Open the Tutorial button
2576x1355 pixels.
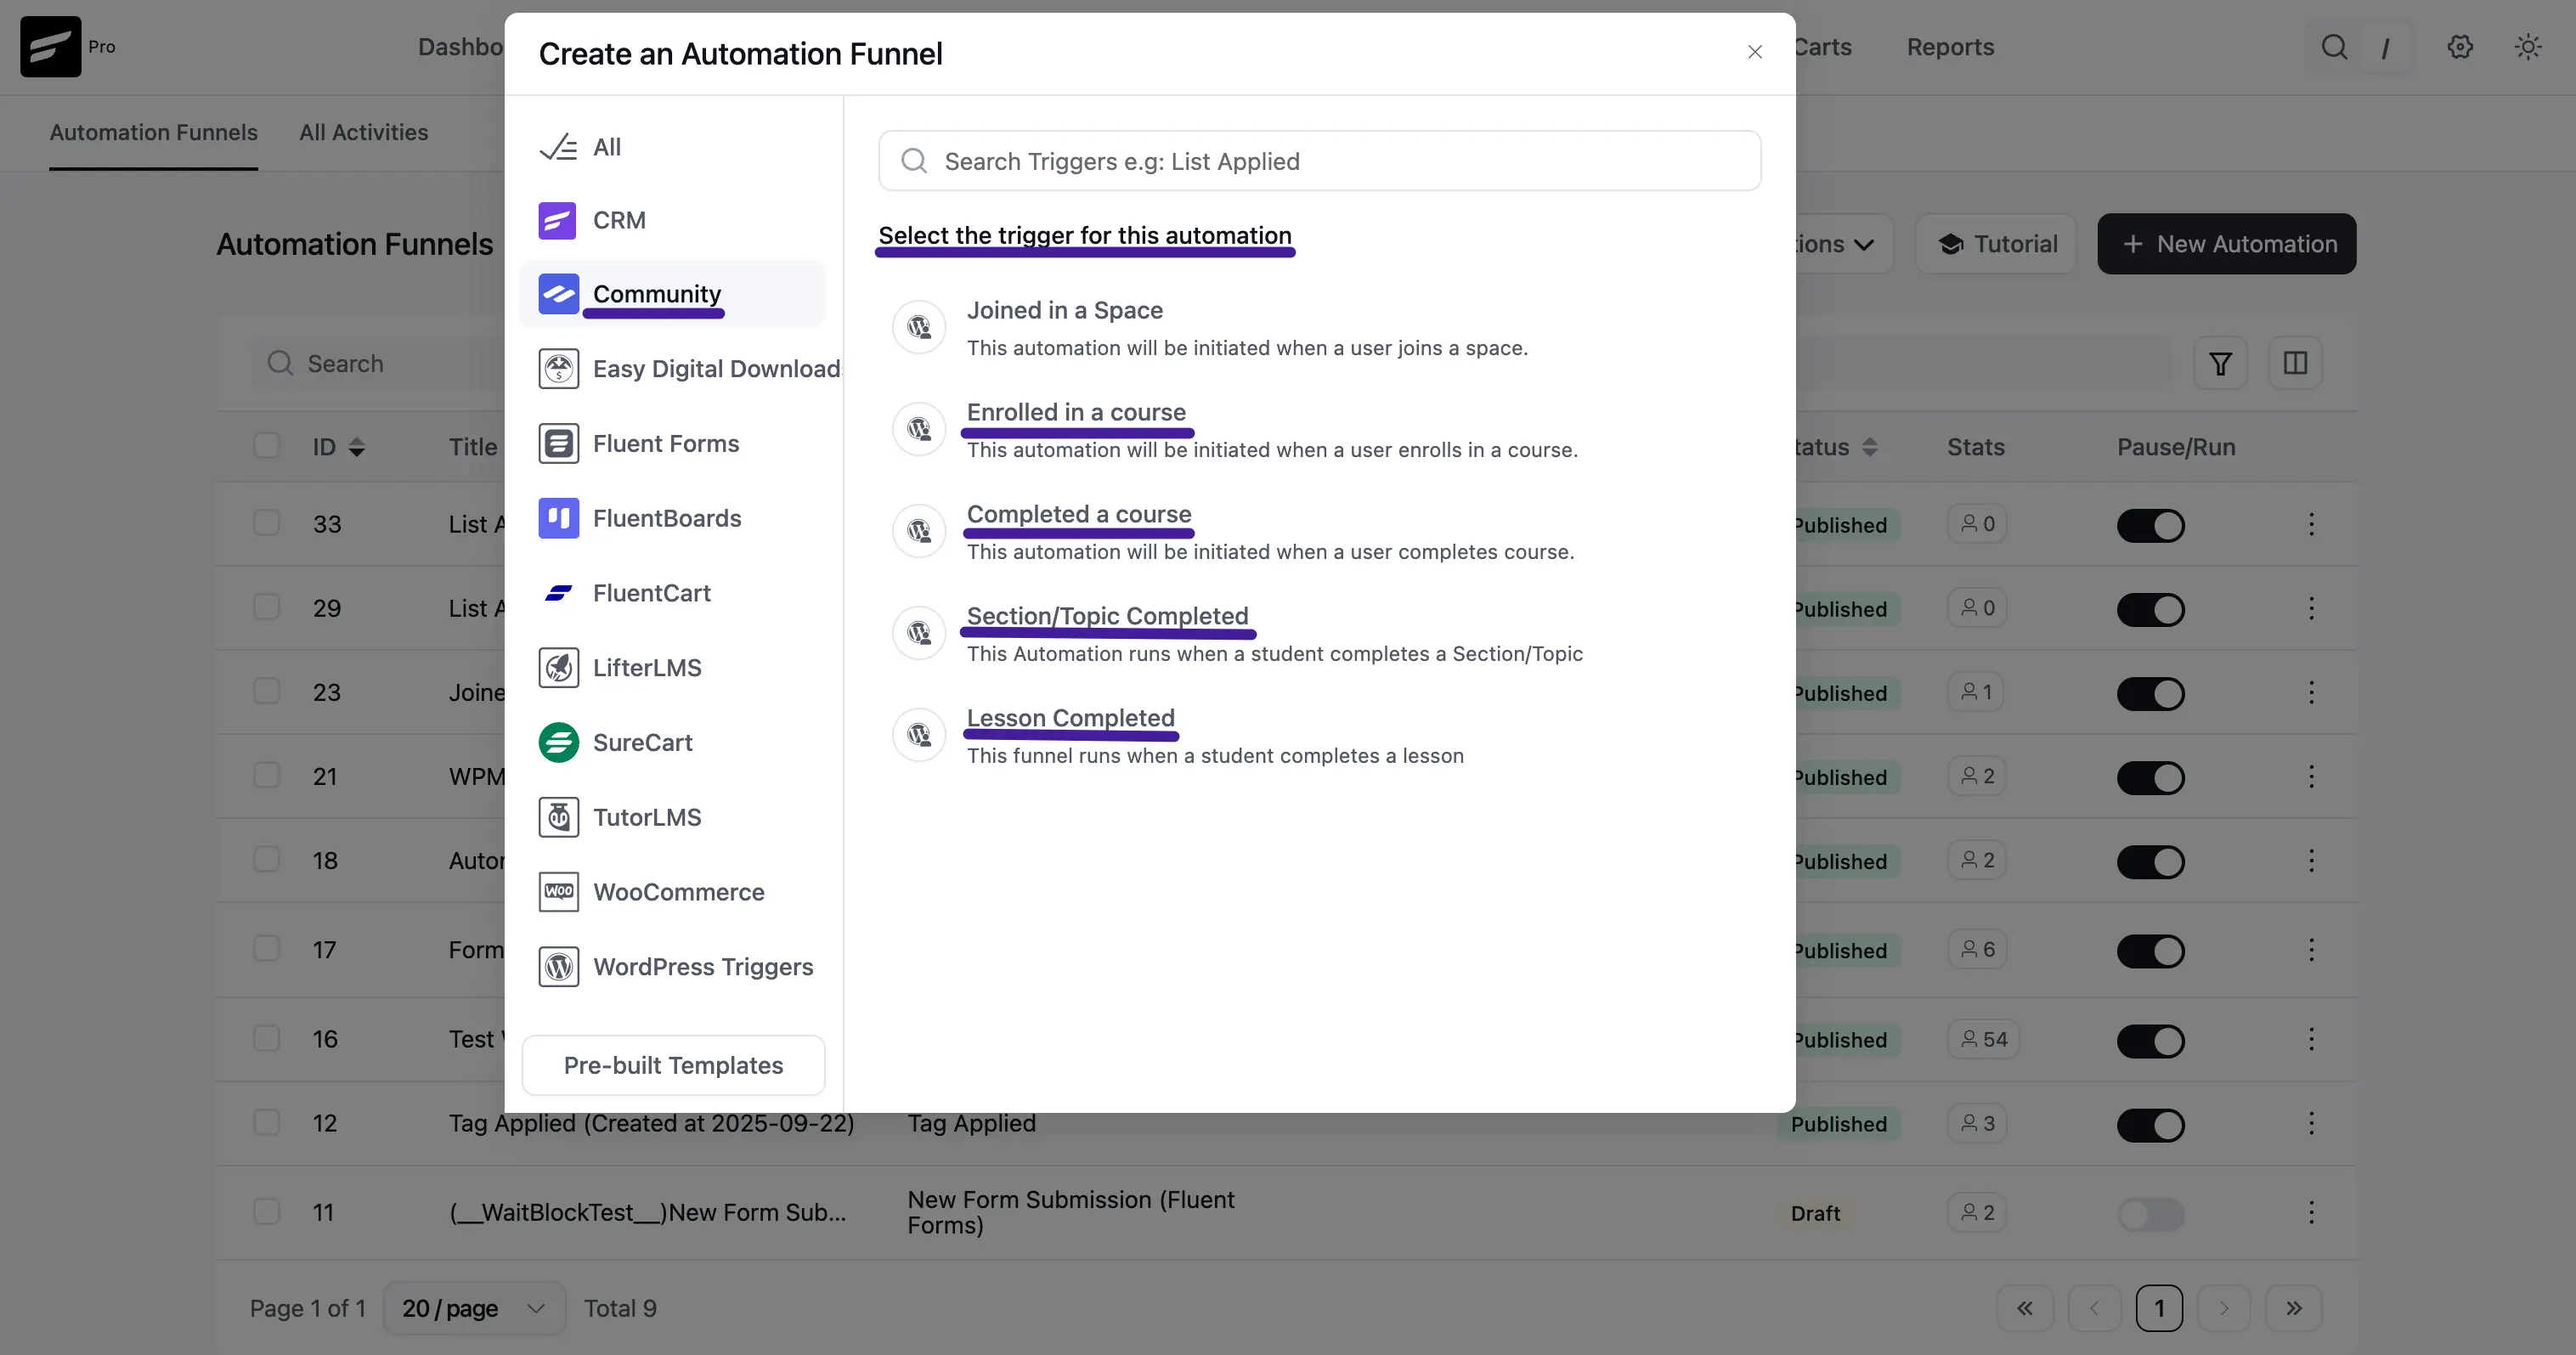pos(1996,244)
